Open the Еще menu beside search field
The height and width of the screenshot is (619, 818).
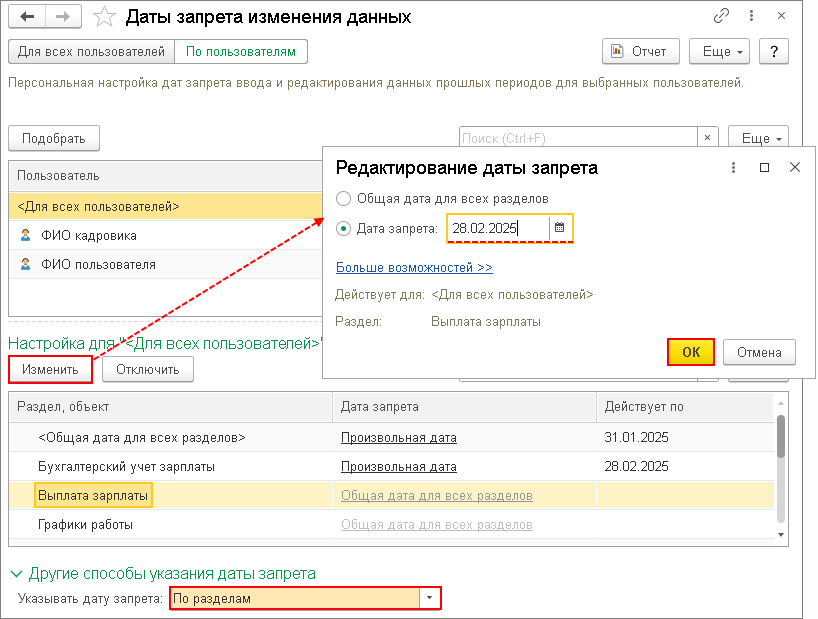(758, 138)
